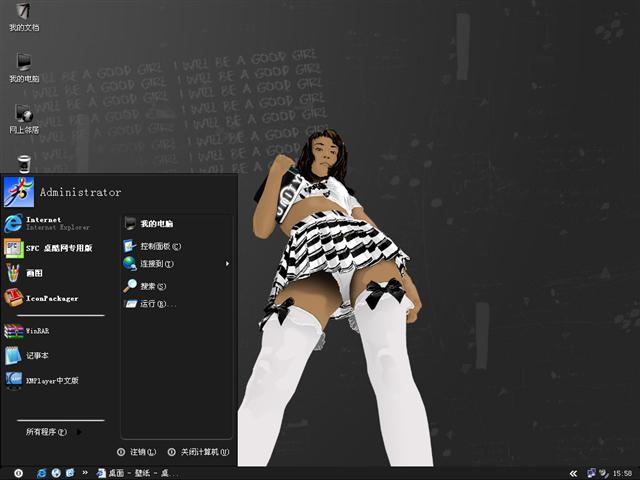Expand 所有程序(P) program list
Viewport: 640px width, 480px height.
tap(54, 432)
